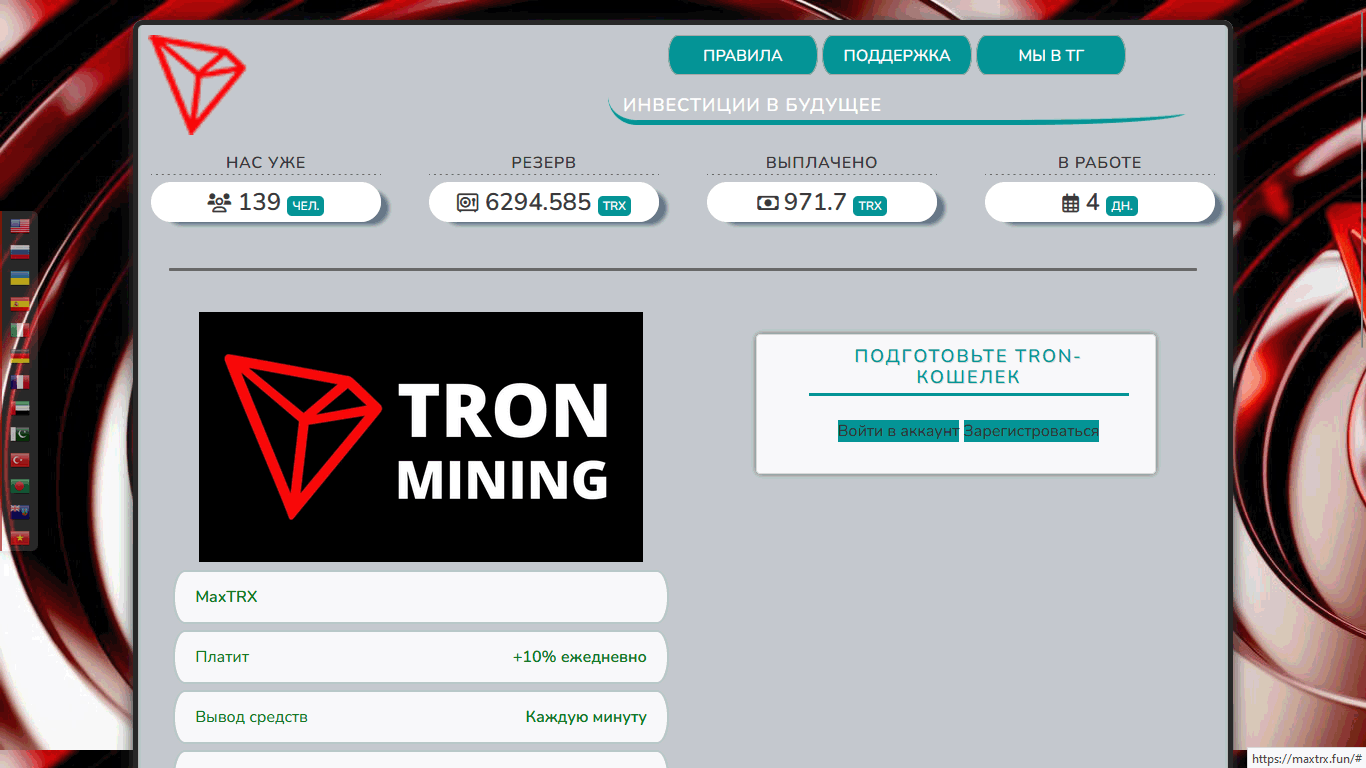Click the calendar icon in the В РАБОТЕ counter
Screen dimensions: 1366x768
pyautogui.click(x=1071, y=203)
